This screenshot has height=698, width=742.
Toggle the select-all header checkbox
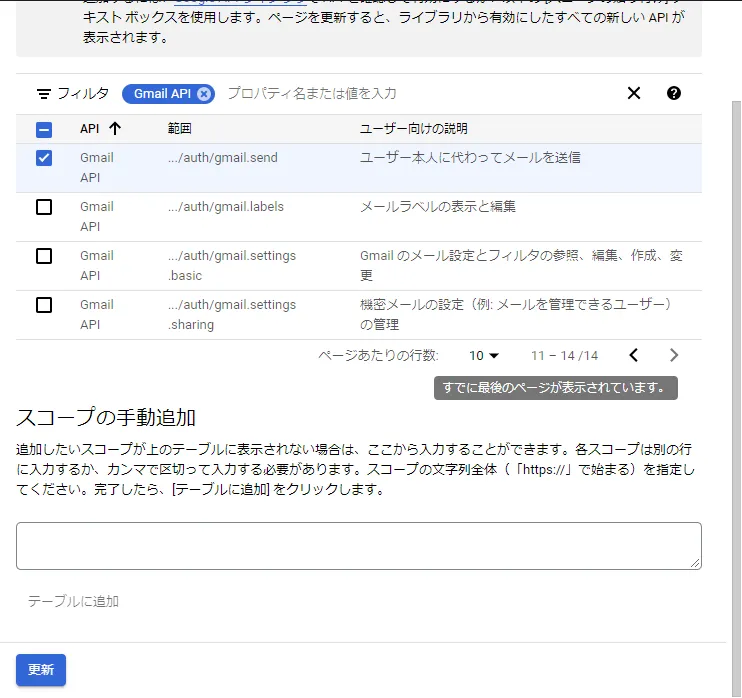point(44,129)
